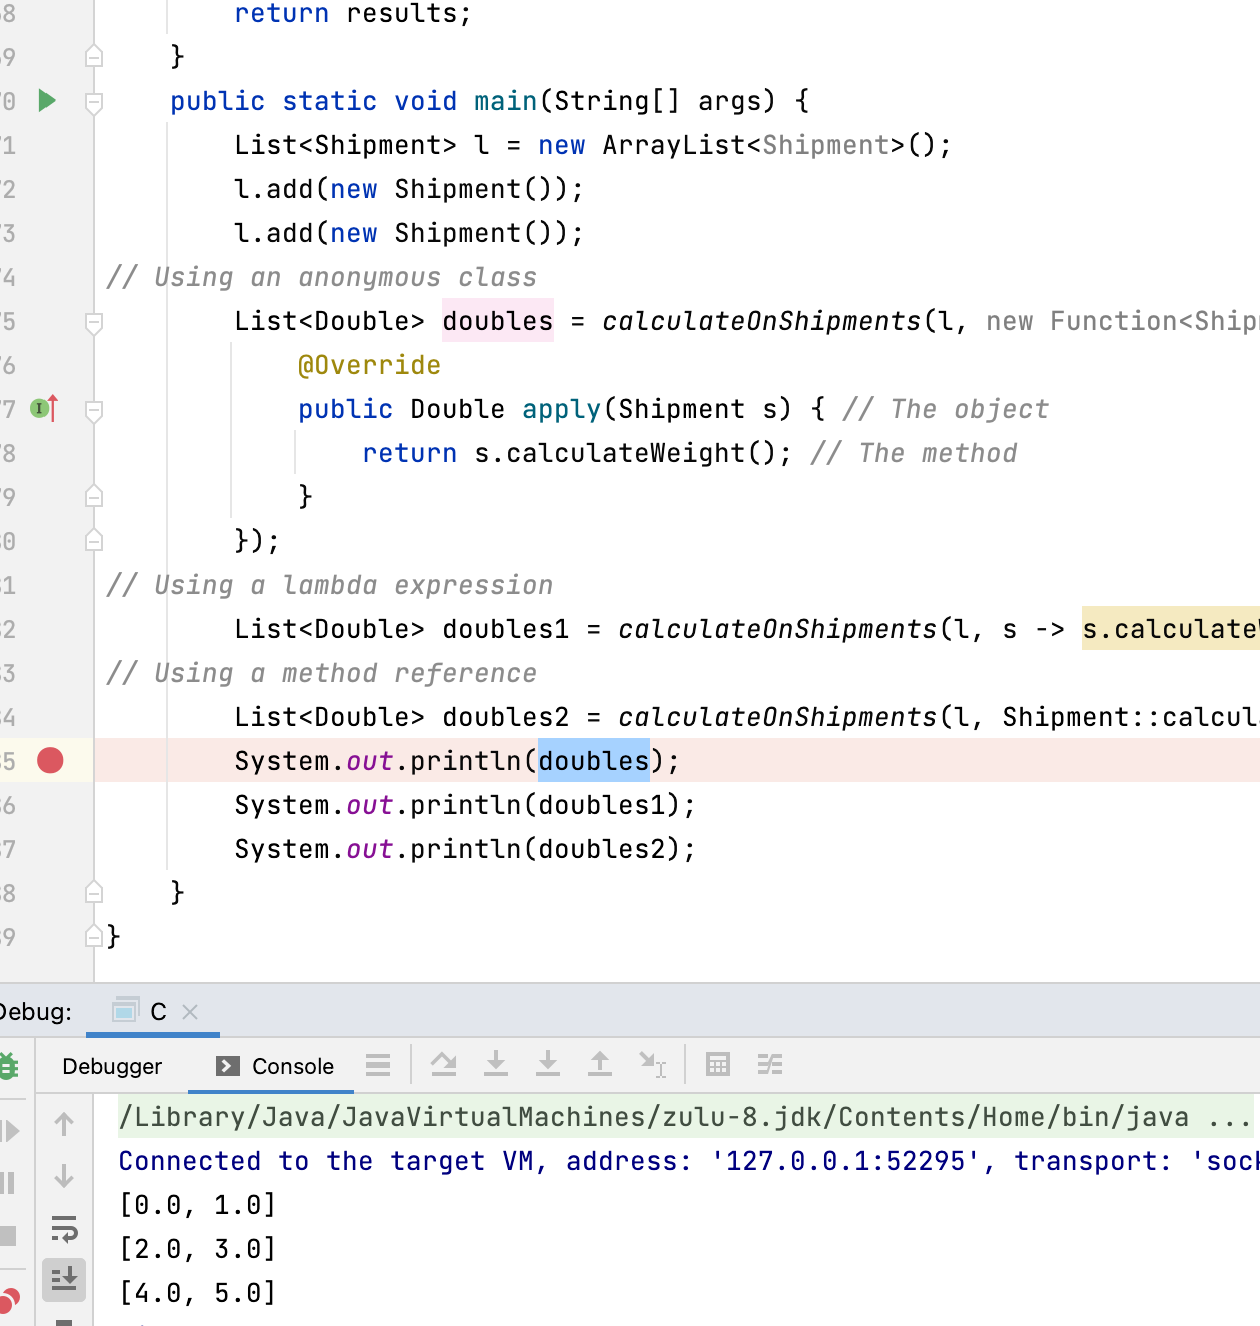Click Show Execution Point icon
The height and width of the screenshot is (1326, 1260).
pos(378,1065)
